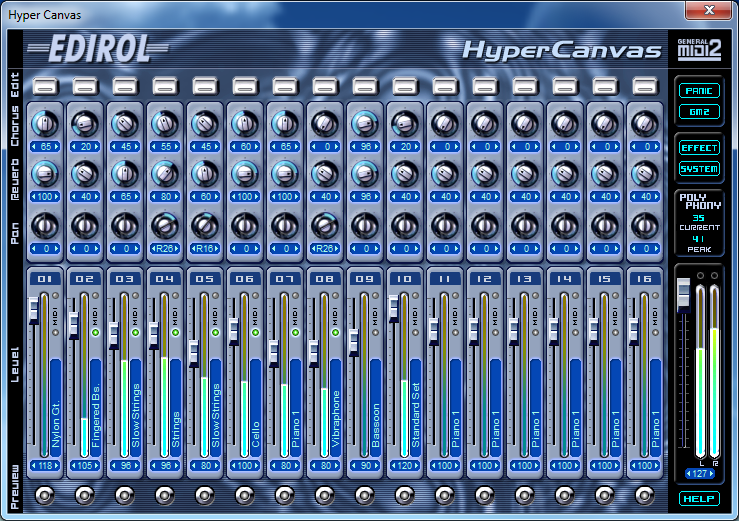The image size is (739, 521).
Task: Preview the Vibraphone sound on part 08
Action: click(x=325, y=495)
